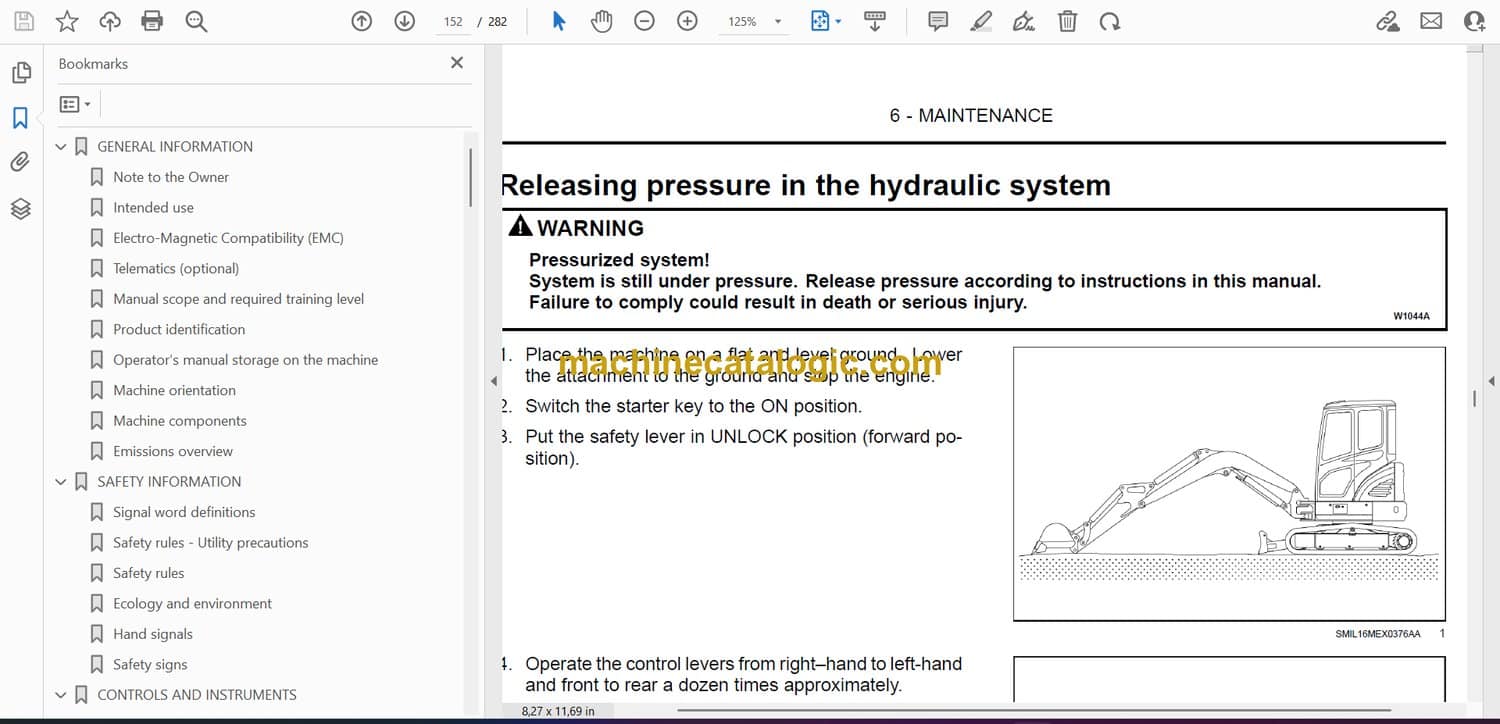Go to next page arrow

[x=404, y=21]
